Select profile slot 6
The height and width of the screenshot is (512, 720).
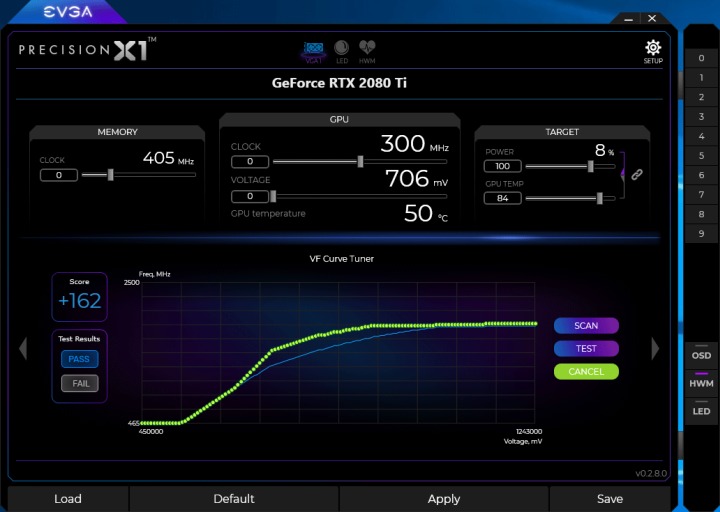click(x=701, y=175)
